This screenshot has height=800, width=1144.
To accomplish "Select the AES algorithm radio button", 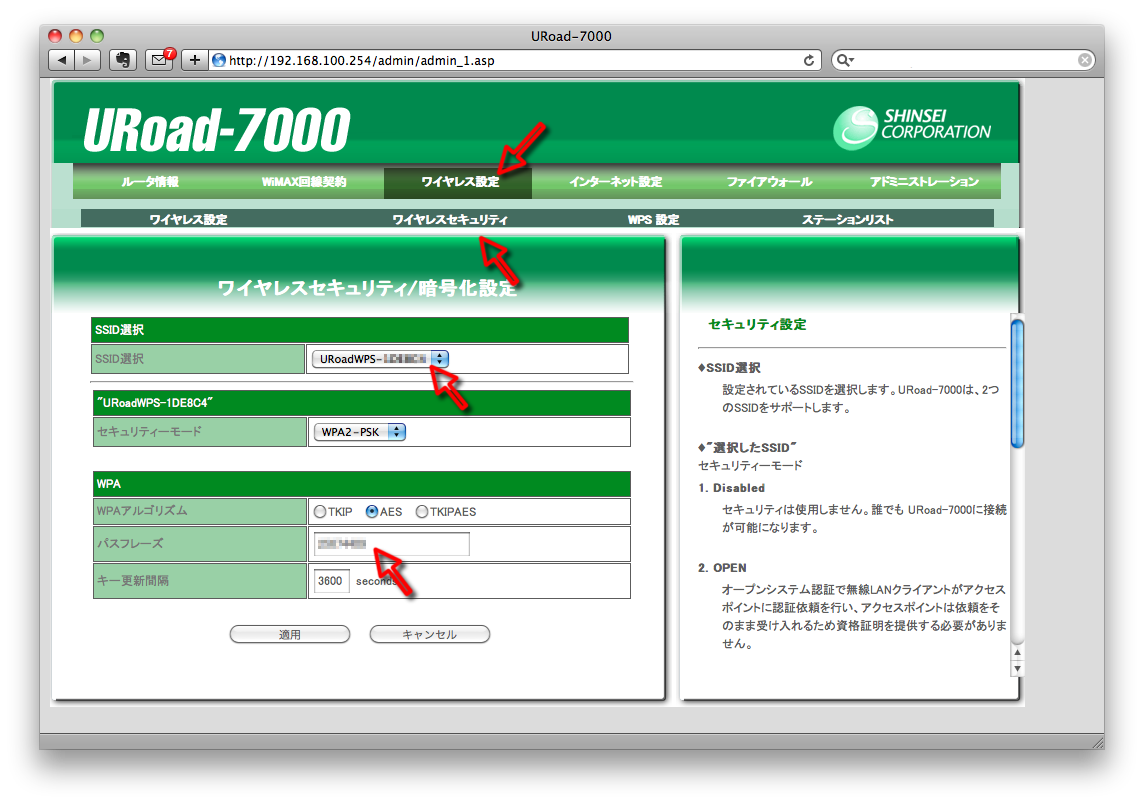I will click(371, 512).
